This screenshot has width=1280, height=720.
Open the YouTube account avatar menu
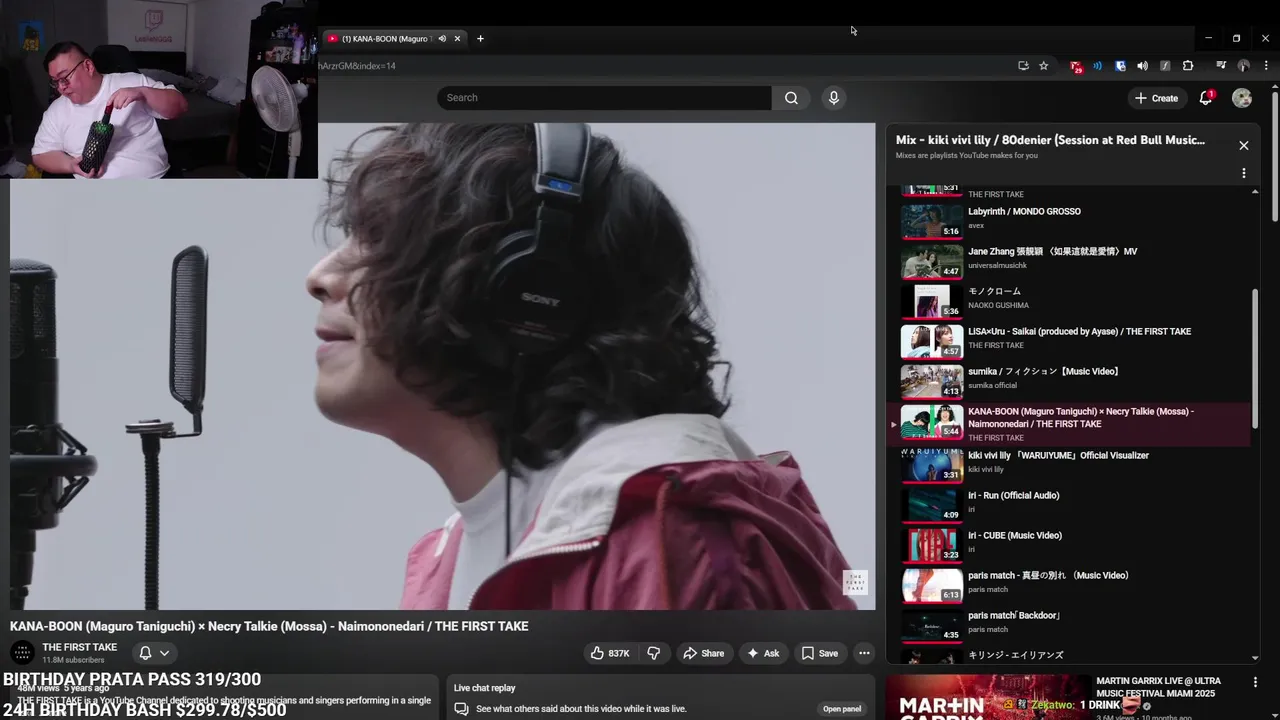(x=1242, y=98)
